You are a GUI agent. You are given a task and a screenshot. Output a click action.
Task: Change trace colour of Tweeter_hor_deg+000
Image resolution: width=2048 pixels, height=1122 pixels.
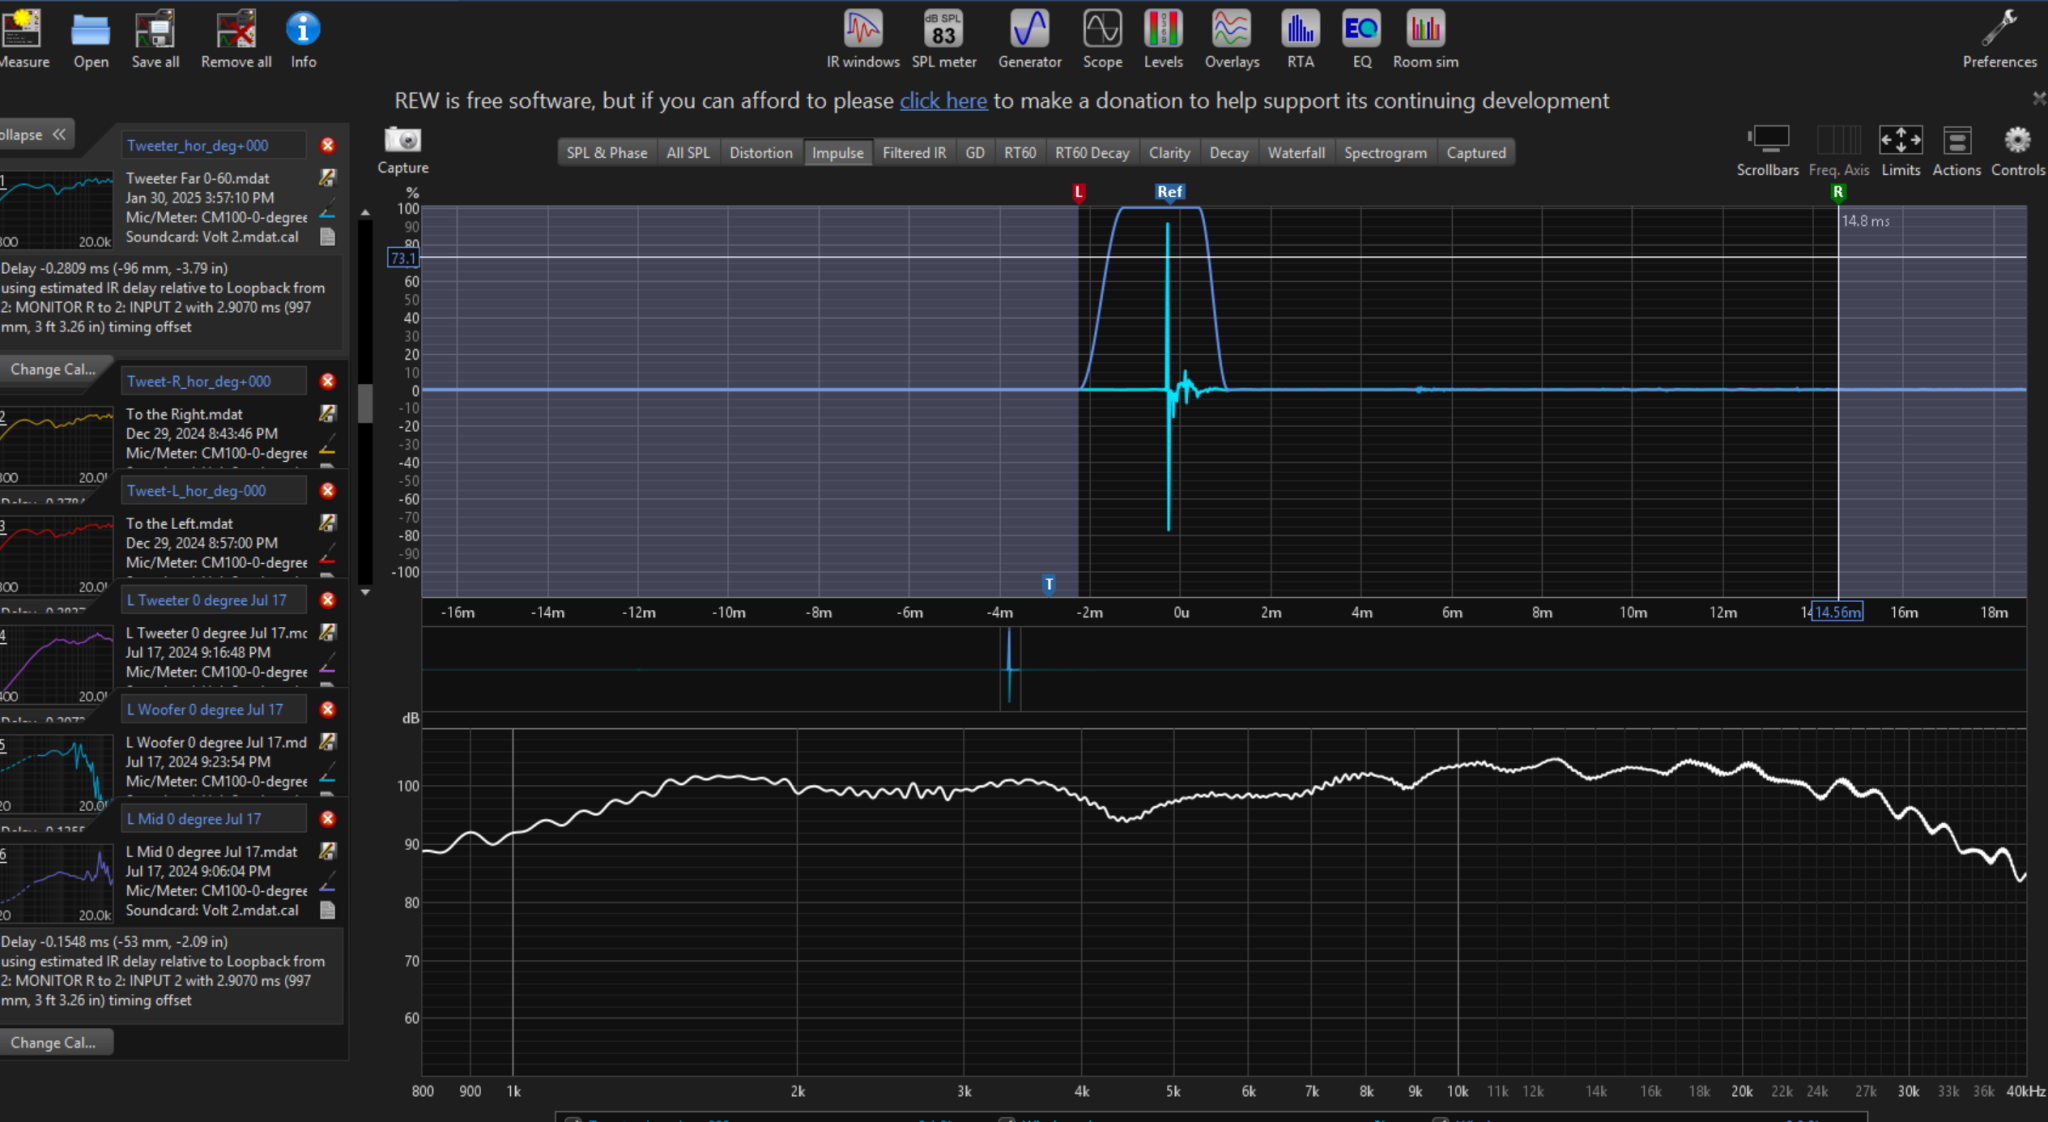pos(327,213)
